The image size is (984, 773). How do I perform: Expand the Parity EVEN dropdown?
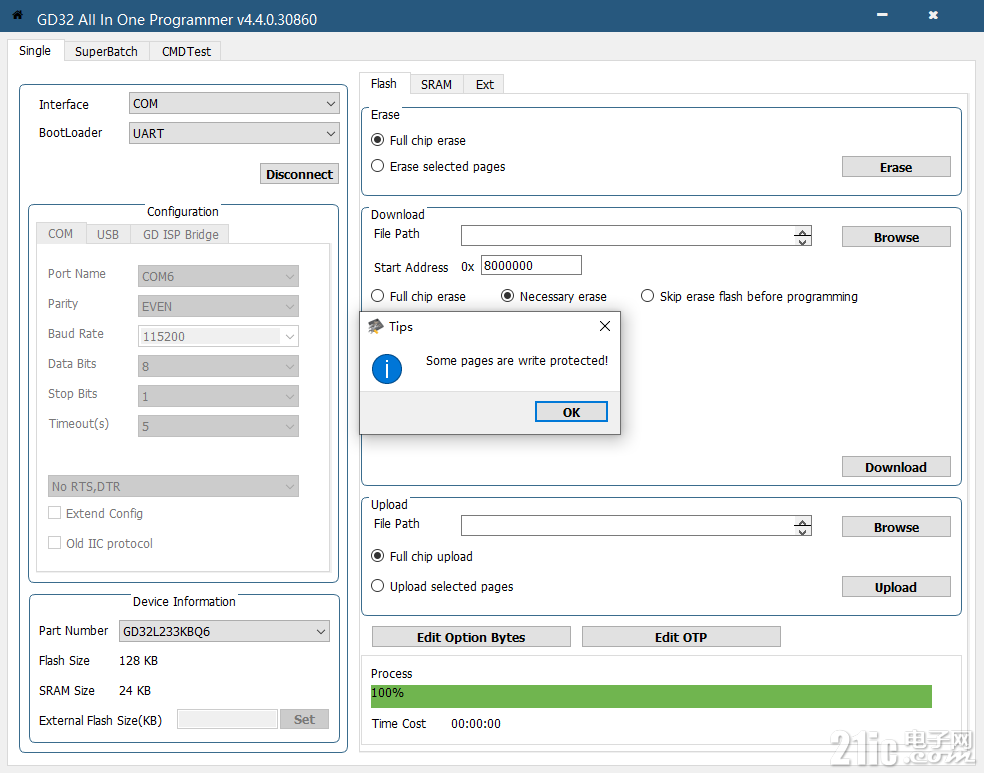pos(218,306)
